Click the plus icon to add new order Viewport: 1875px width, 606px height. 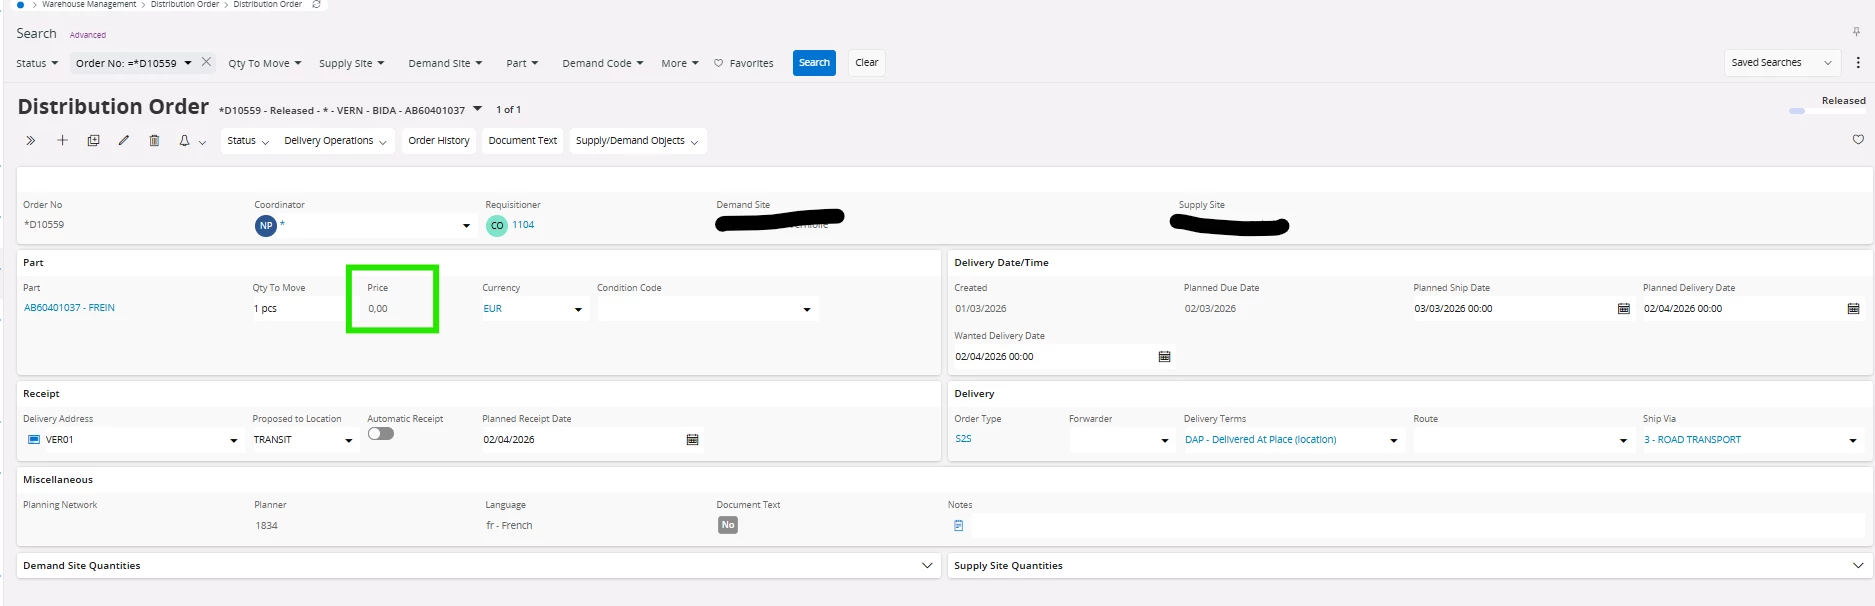tap(62, 141)
